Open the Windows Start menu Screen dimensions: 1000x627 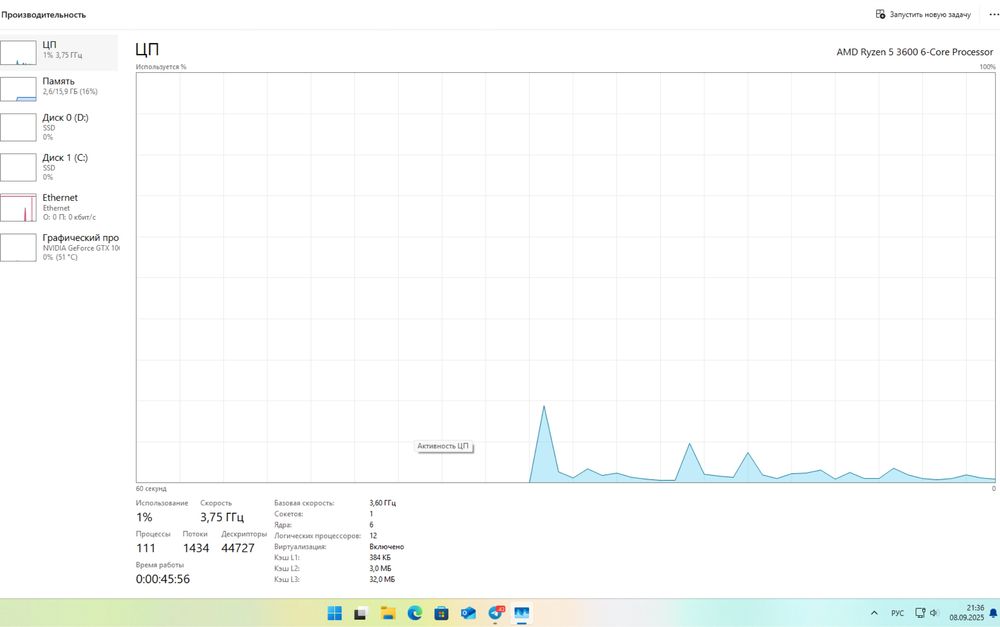tap(334, 613)
